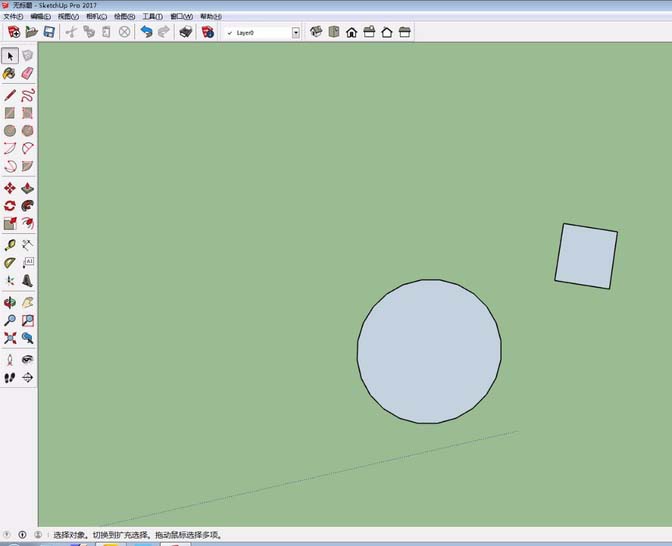Select the Tape Measure tool
Viewport: 672px width, 546px height.
click(x=10, y=245)
